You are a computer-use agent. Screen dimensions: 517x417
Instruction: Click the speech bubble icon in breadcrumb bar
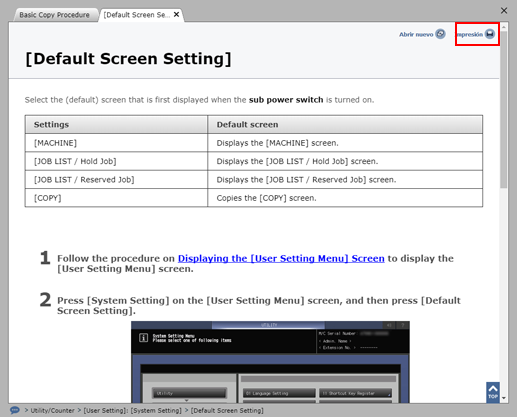(15, 410)
